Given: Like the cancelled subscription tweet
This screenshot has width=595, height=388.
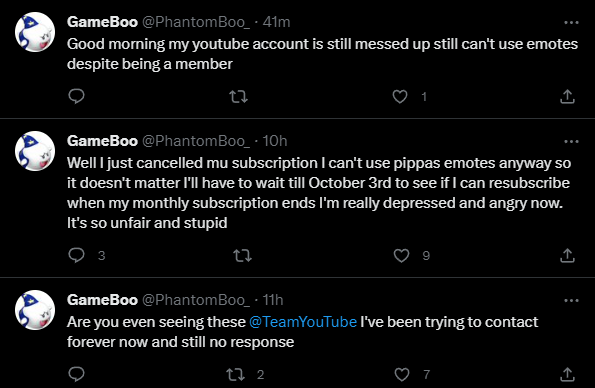Looking at the screenshot, I should 401,256.
